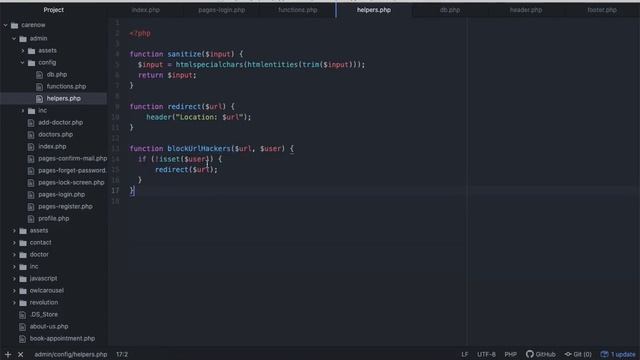Open the .DS_Store file

tap(44, 315)
